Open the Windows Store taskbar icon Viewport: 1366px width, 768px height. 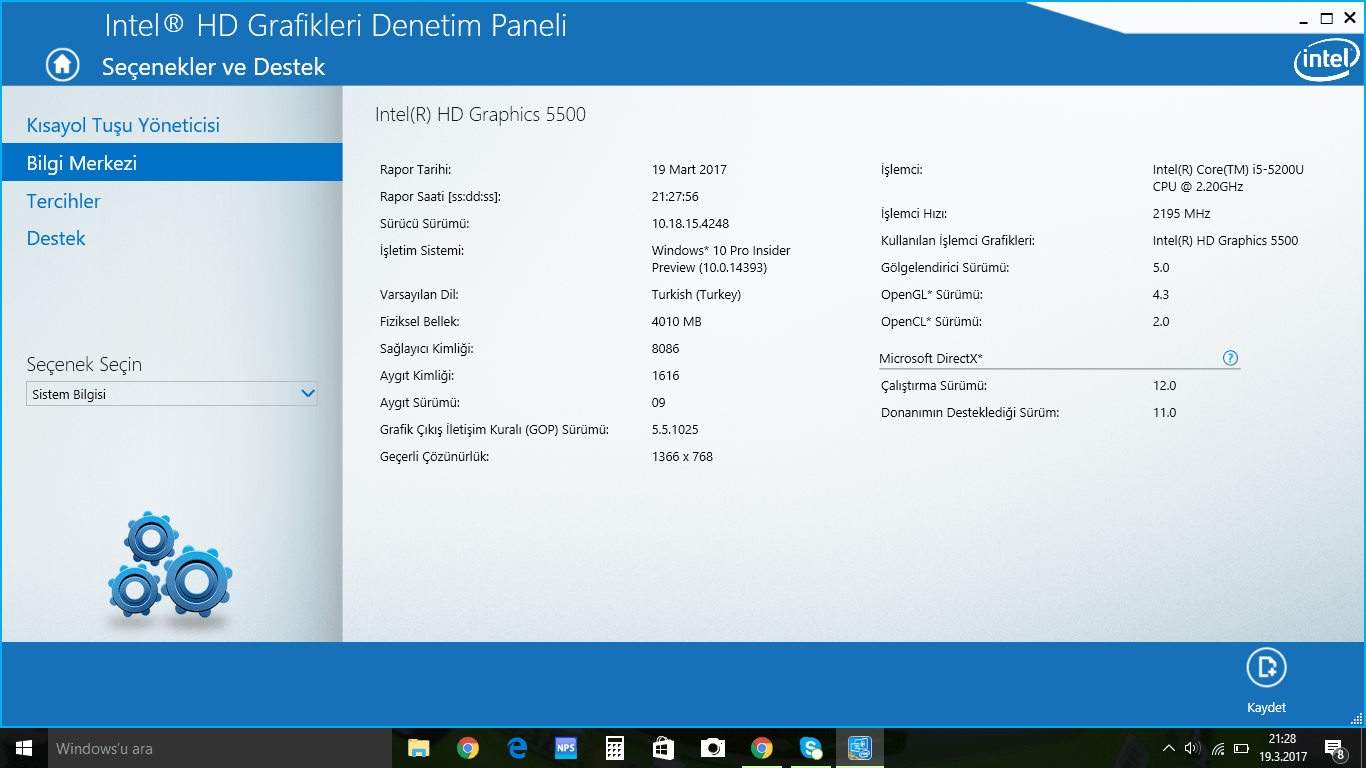click(663, 748)
